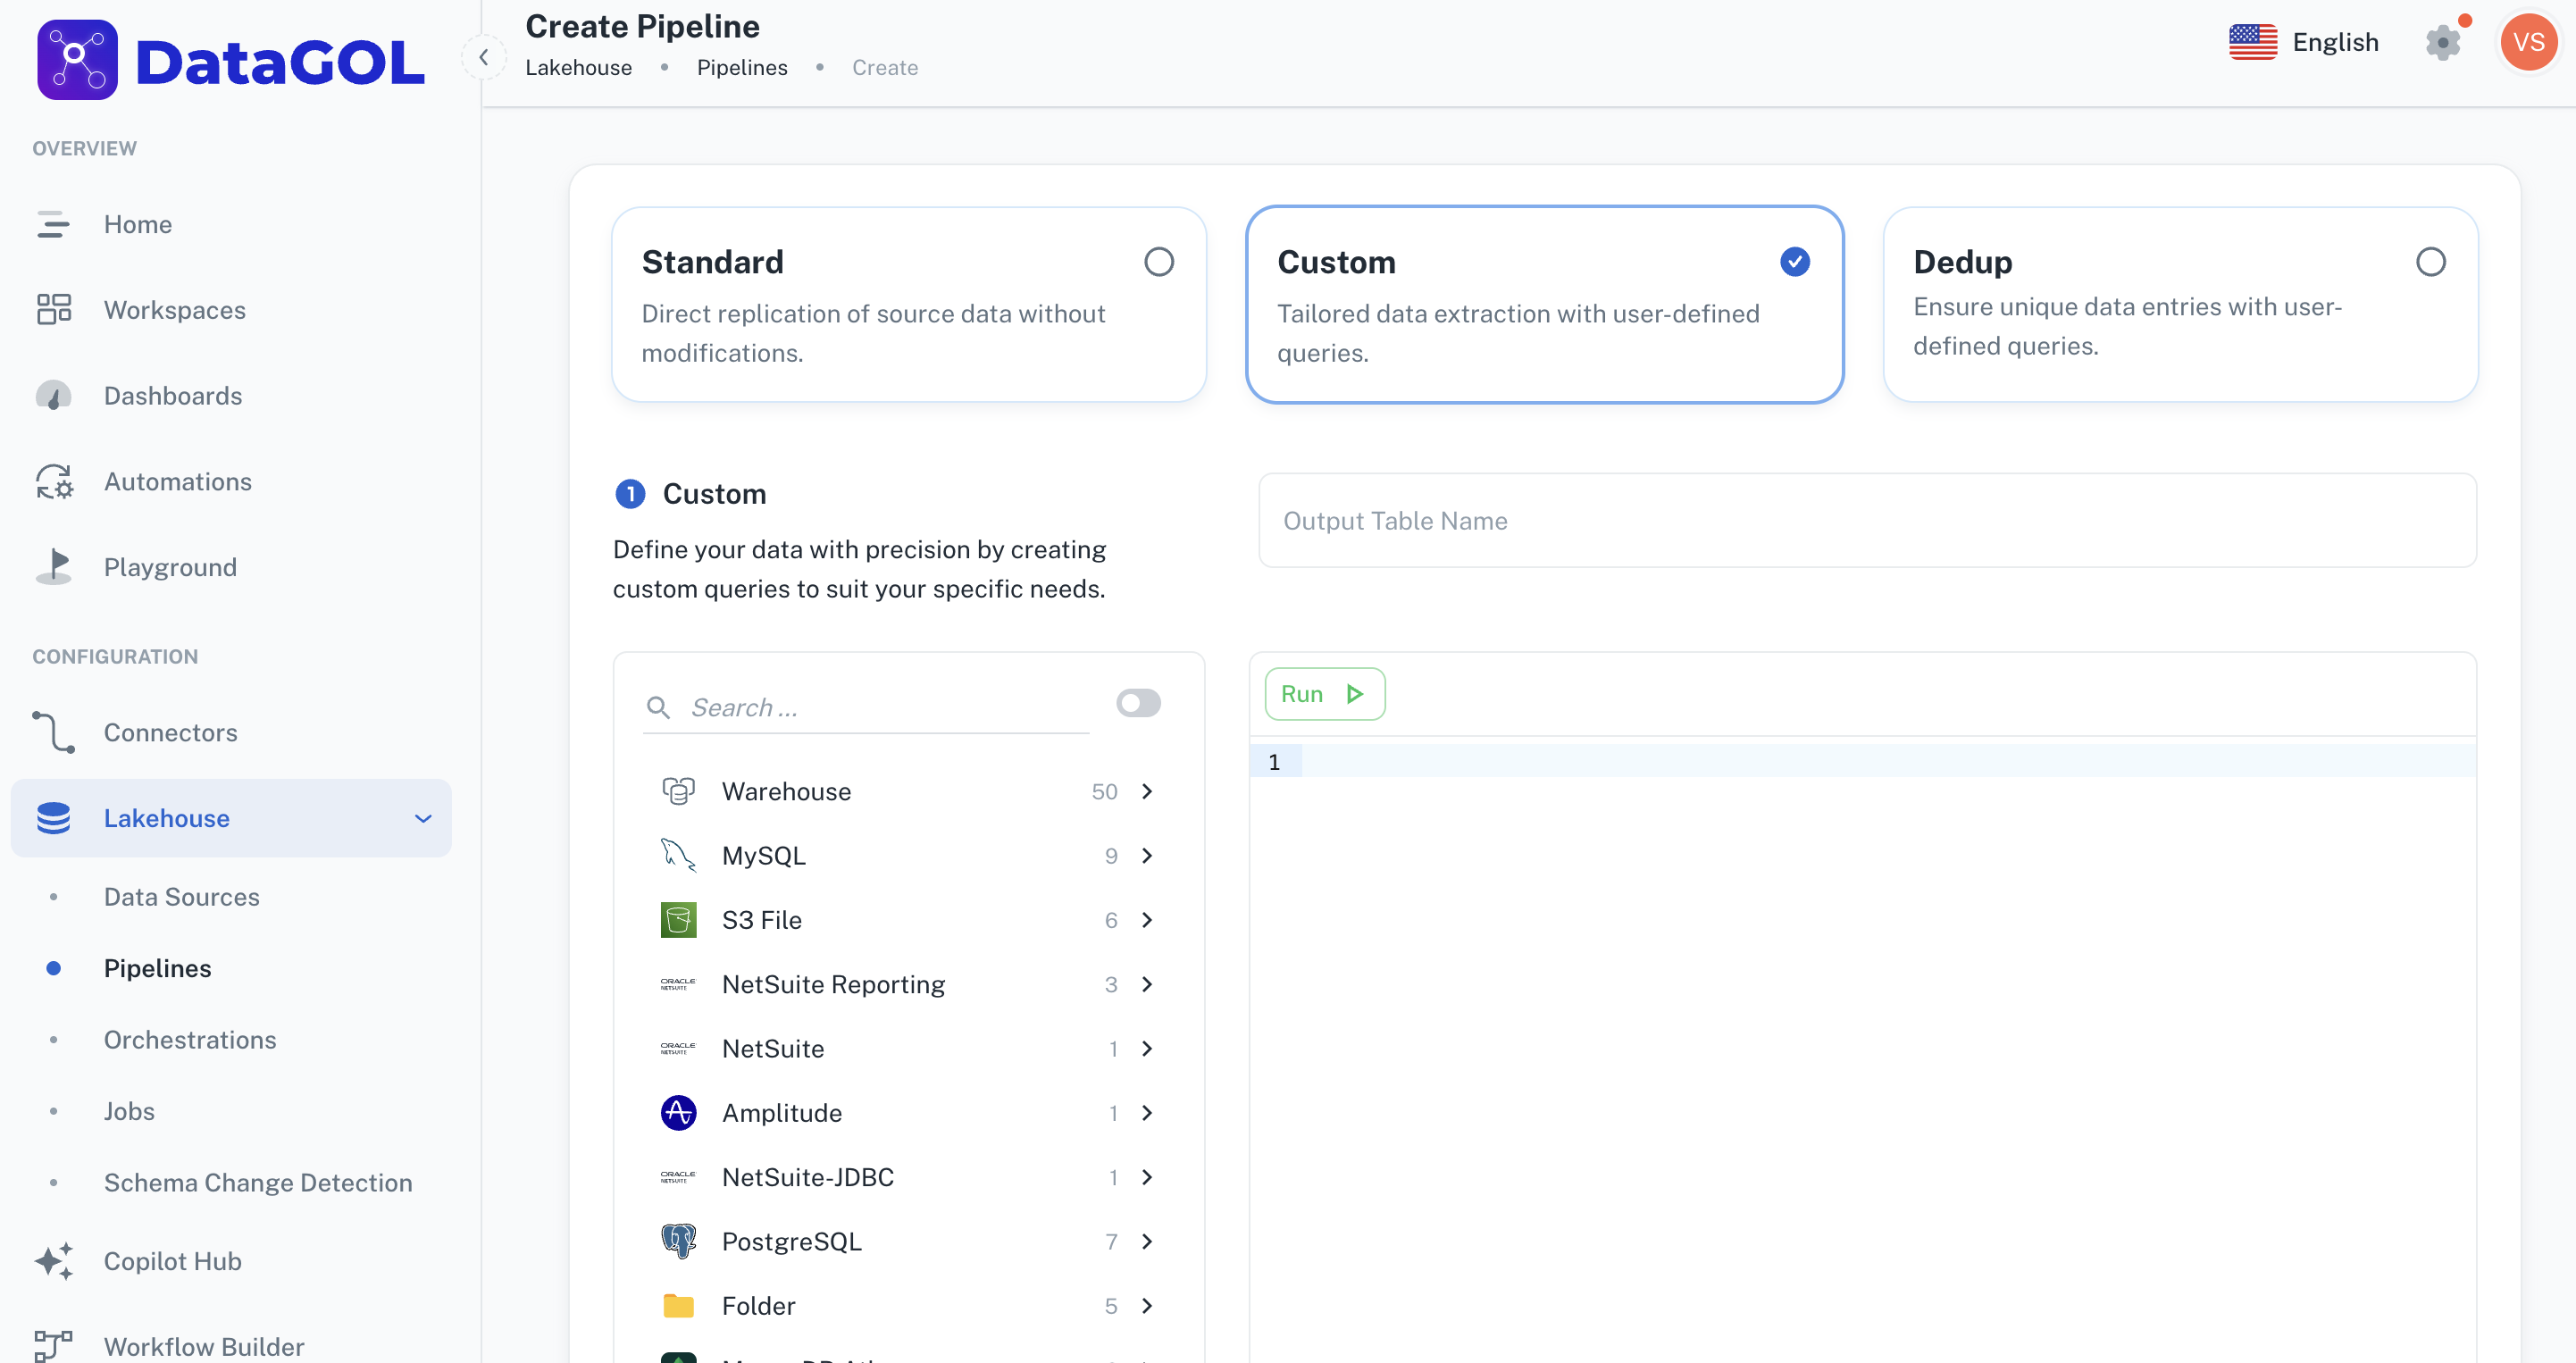Click Pipelines breadcrumb link

point(742,67)
